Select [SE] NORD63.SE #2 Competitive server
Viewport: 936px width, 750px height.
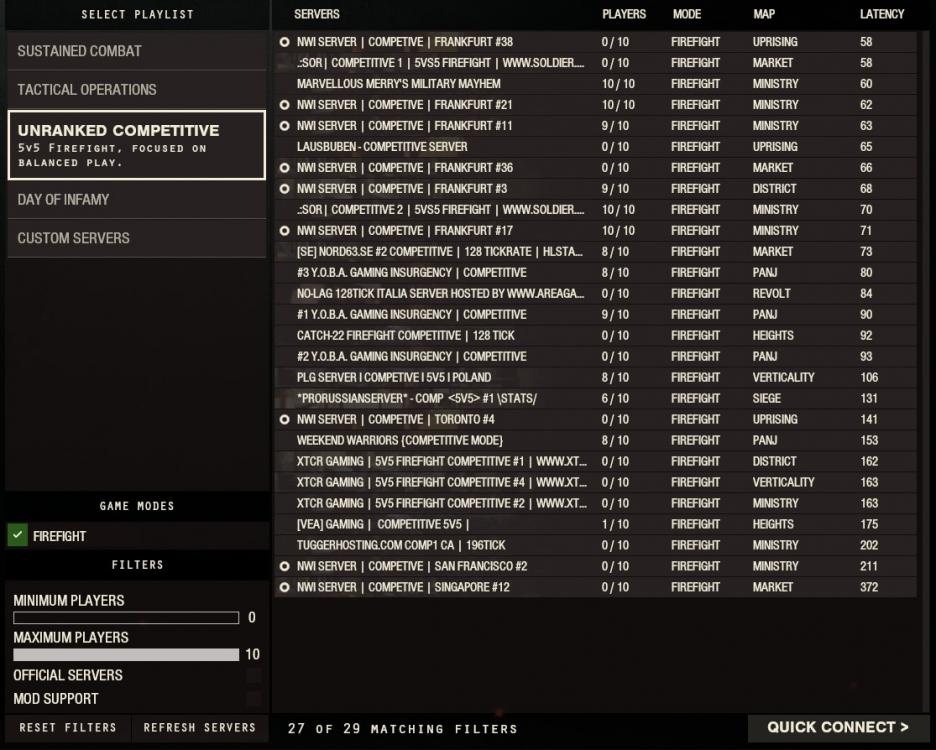point(595,252)
